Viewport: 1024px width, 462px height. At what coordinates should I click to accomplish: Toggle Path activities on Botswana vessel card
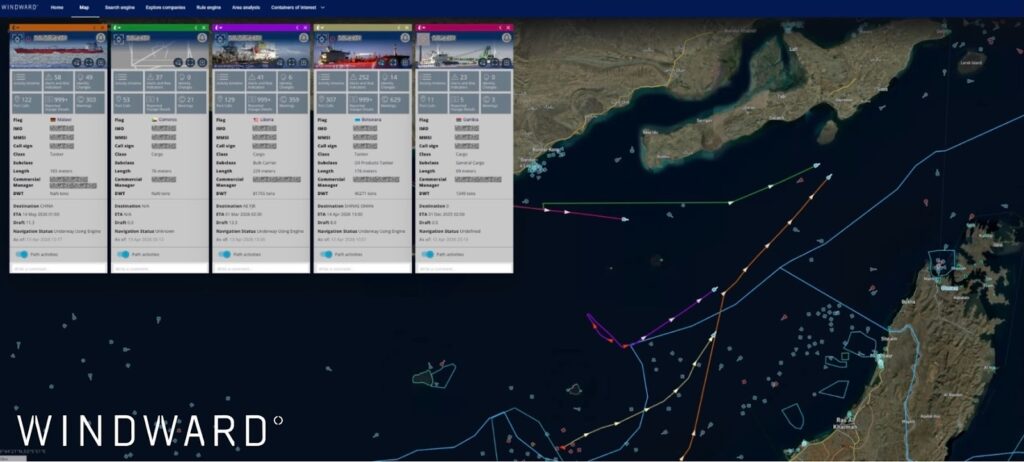click(x=326, y=254)
